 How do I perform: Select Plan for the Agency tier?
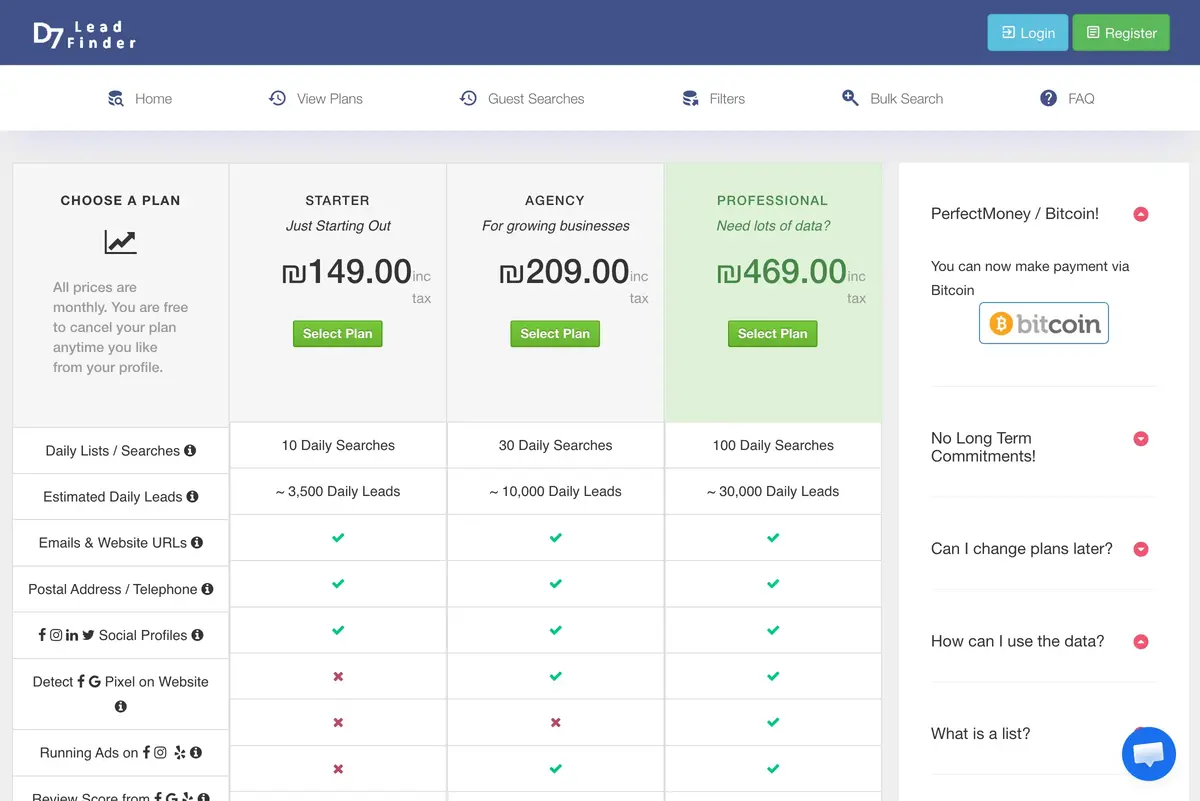(555, 334)
